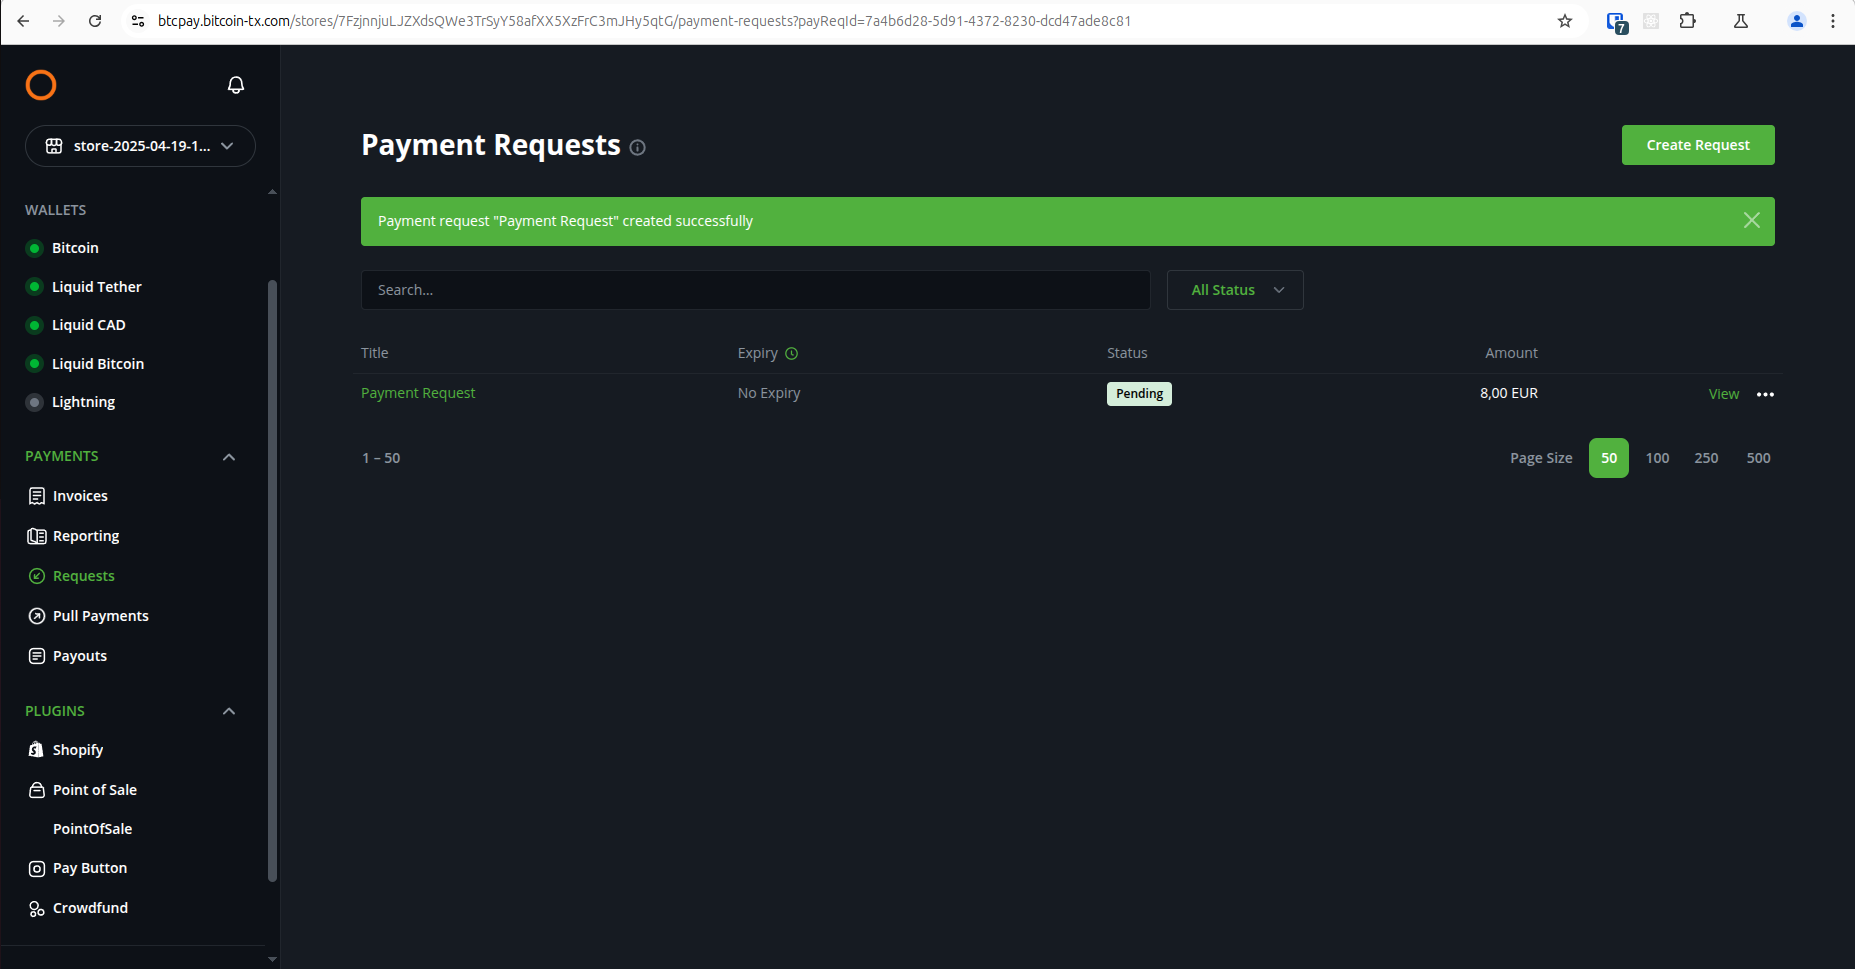Open the Liquid Tether wallet
This screenshot has width=1855, height=969.
(97, 287)
